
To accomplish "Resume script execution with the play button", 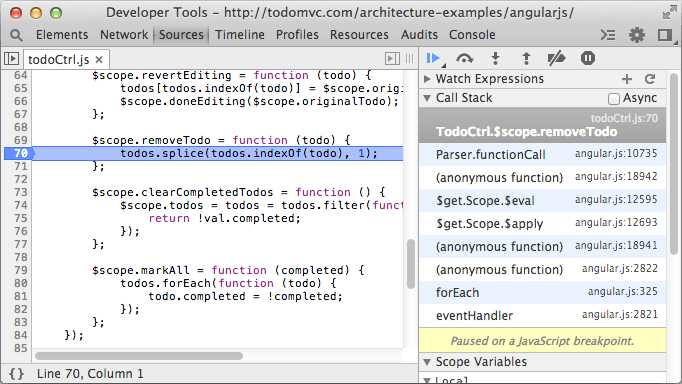I will point(433,58).
